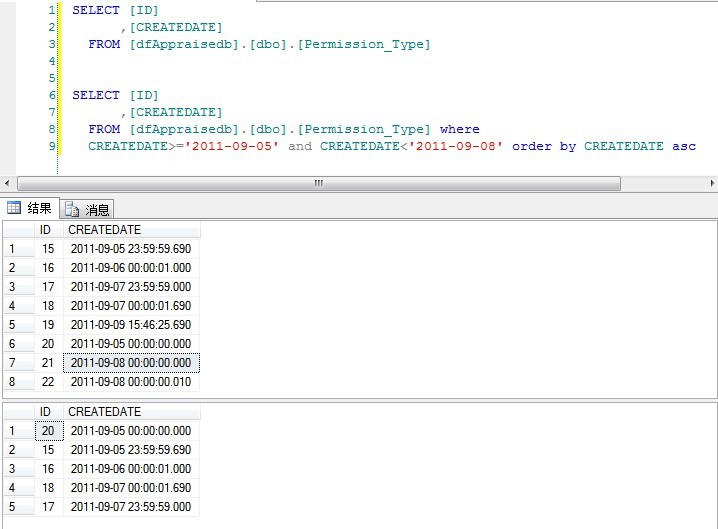Select row header 8 of first result grid
This screenshot has height=529, width=718.
click(x=18, y=382)
